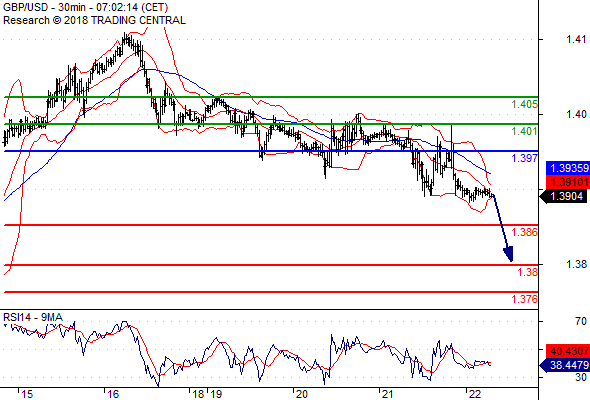
Task: Click the red 40.4307 RSI value tag
Action: point(568,351)
